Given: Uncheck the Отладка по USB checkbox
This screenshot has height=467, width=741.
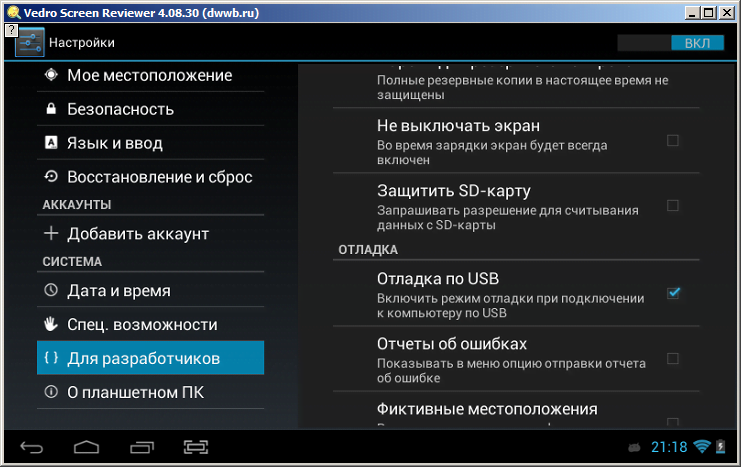Looking at the screenshot, I should (673, 292).
